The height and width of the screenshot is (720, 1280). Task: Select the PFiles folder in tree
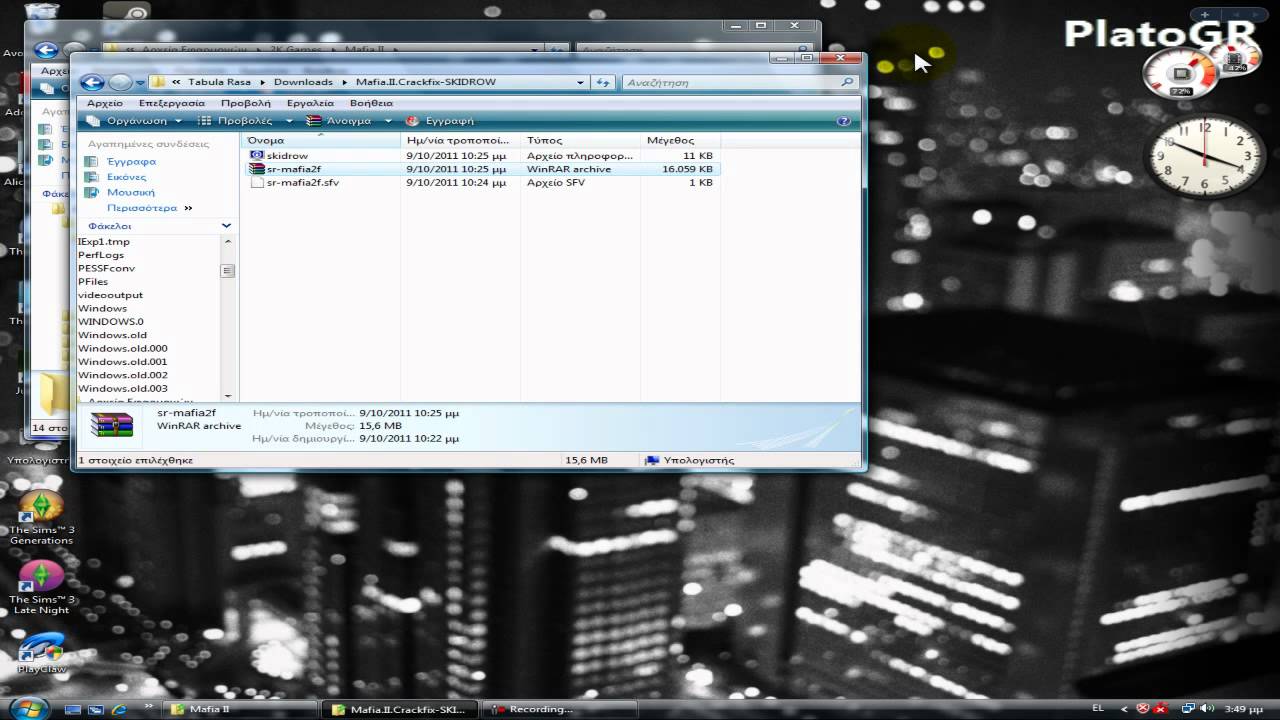click(93, 282)
